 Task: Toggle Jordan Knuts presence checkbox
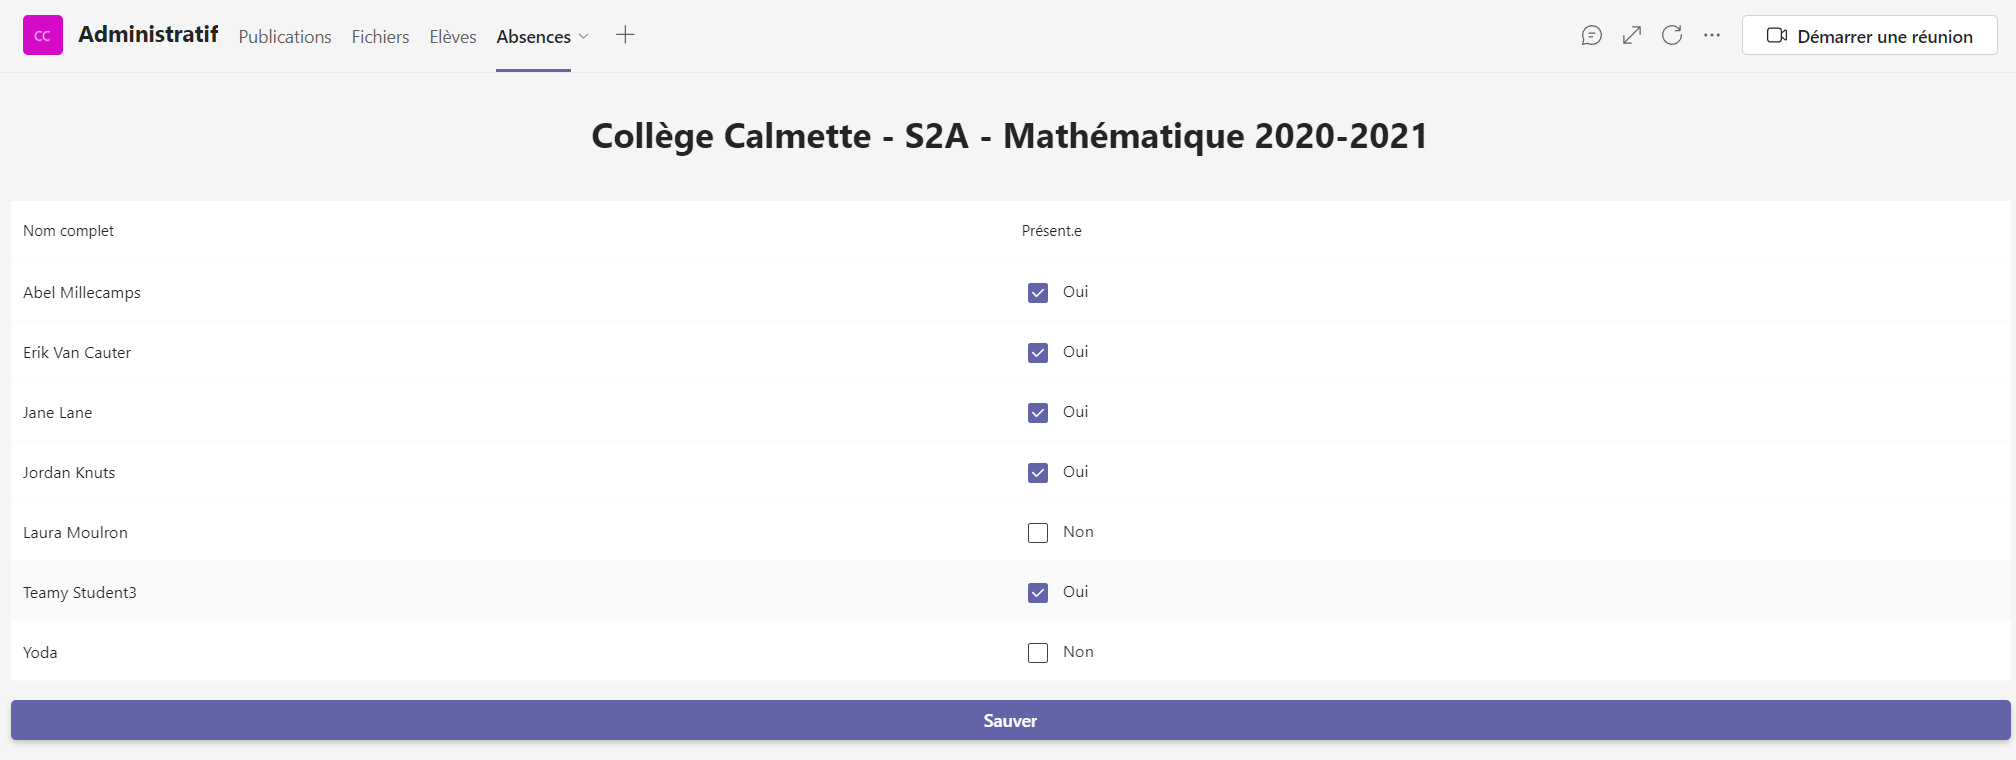pyautogui.click(x=1038, y=473)
